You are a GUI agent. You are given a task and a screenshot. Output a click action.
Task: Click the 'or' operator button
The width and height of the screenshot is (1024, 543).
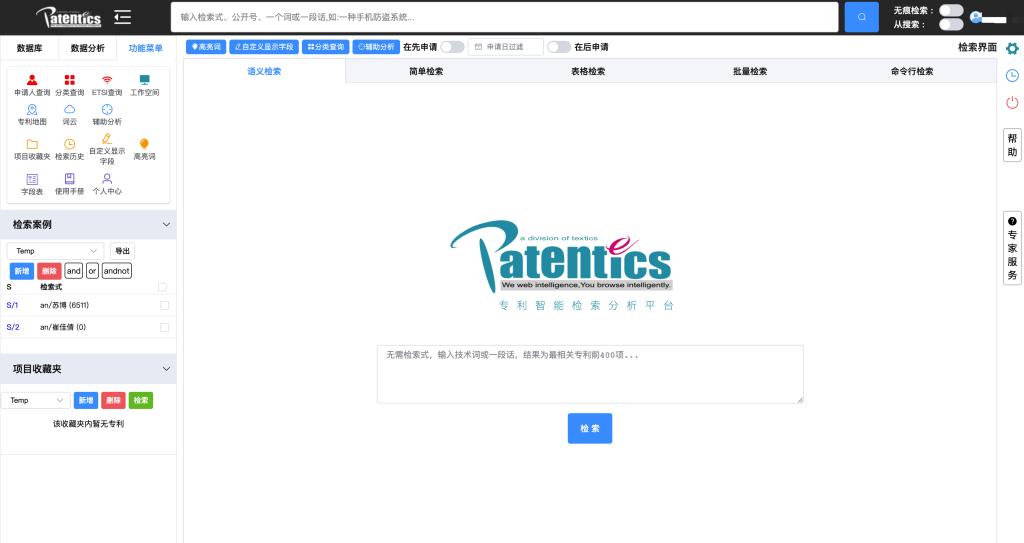click(x=92, y=271)
